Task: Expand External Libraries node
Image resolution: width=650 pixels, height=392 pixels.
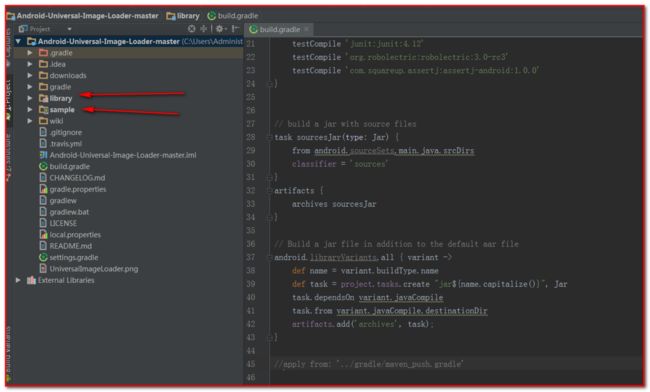Action: click(x=18, y=280)
